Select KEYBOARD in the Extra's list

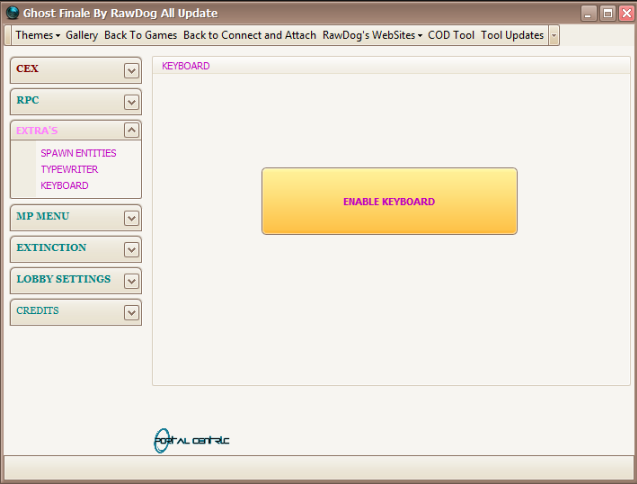(64, 185)
